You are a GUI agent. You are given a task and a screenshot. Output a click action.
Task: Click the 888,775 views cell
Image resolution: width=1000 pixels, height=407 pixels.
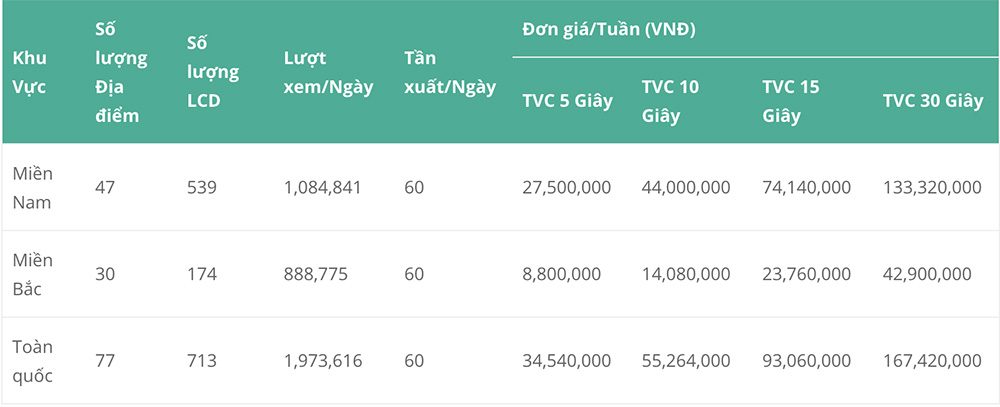315,274
